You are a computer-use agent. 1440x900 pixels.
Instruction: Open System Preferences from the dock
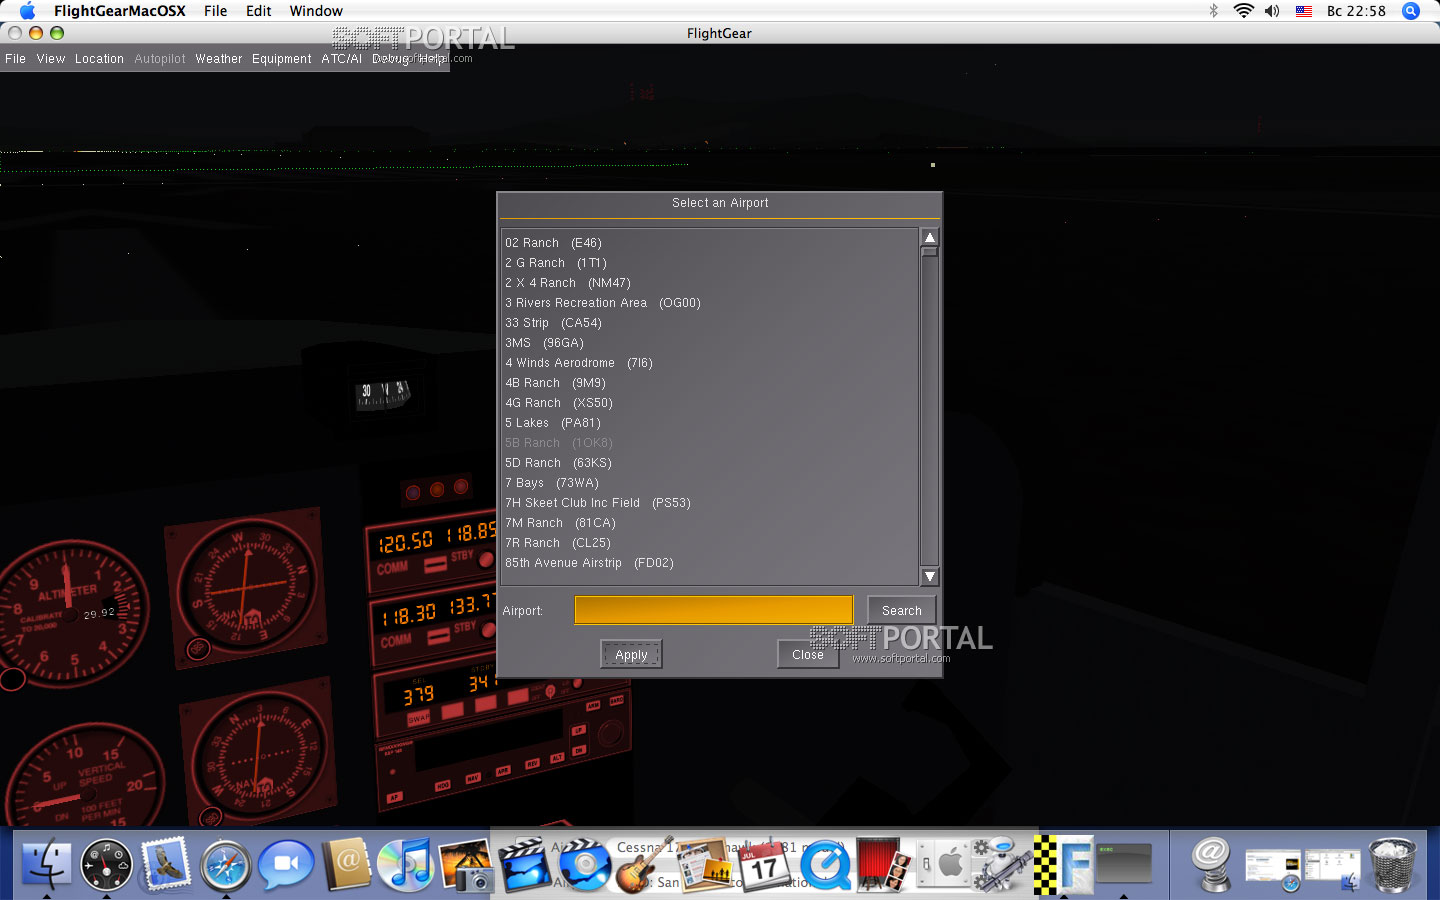click(944, 864)
